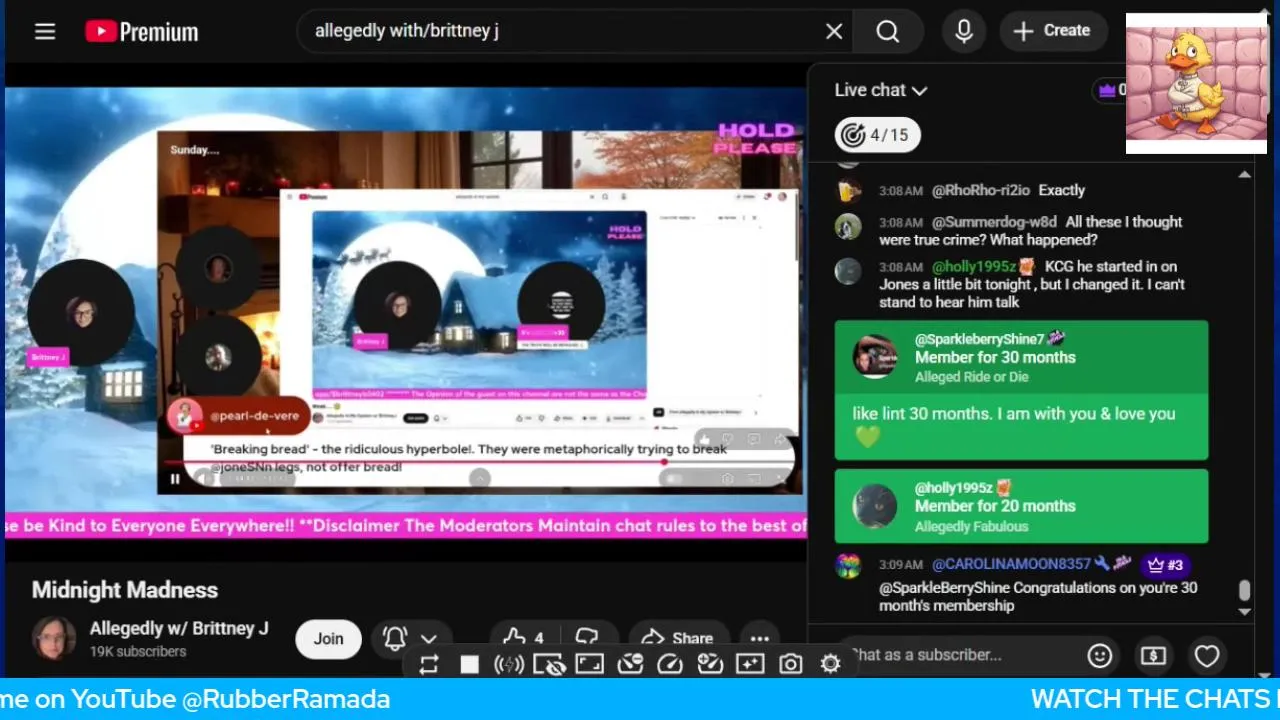Run search with the magnifier button

coord(888,31)
